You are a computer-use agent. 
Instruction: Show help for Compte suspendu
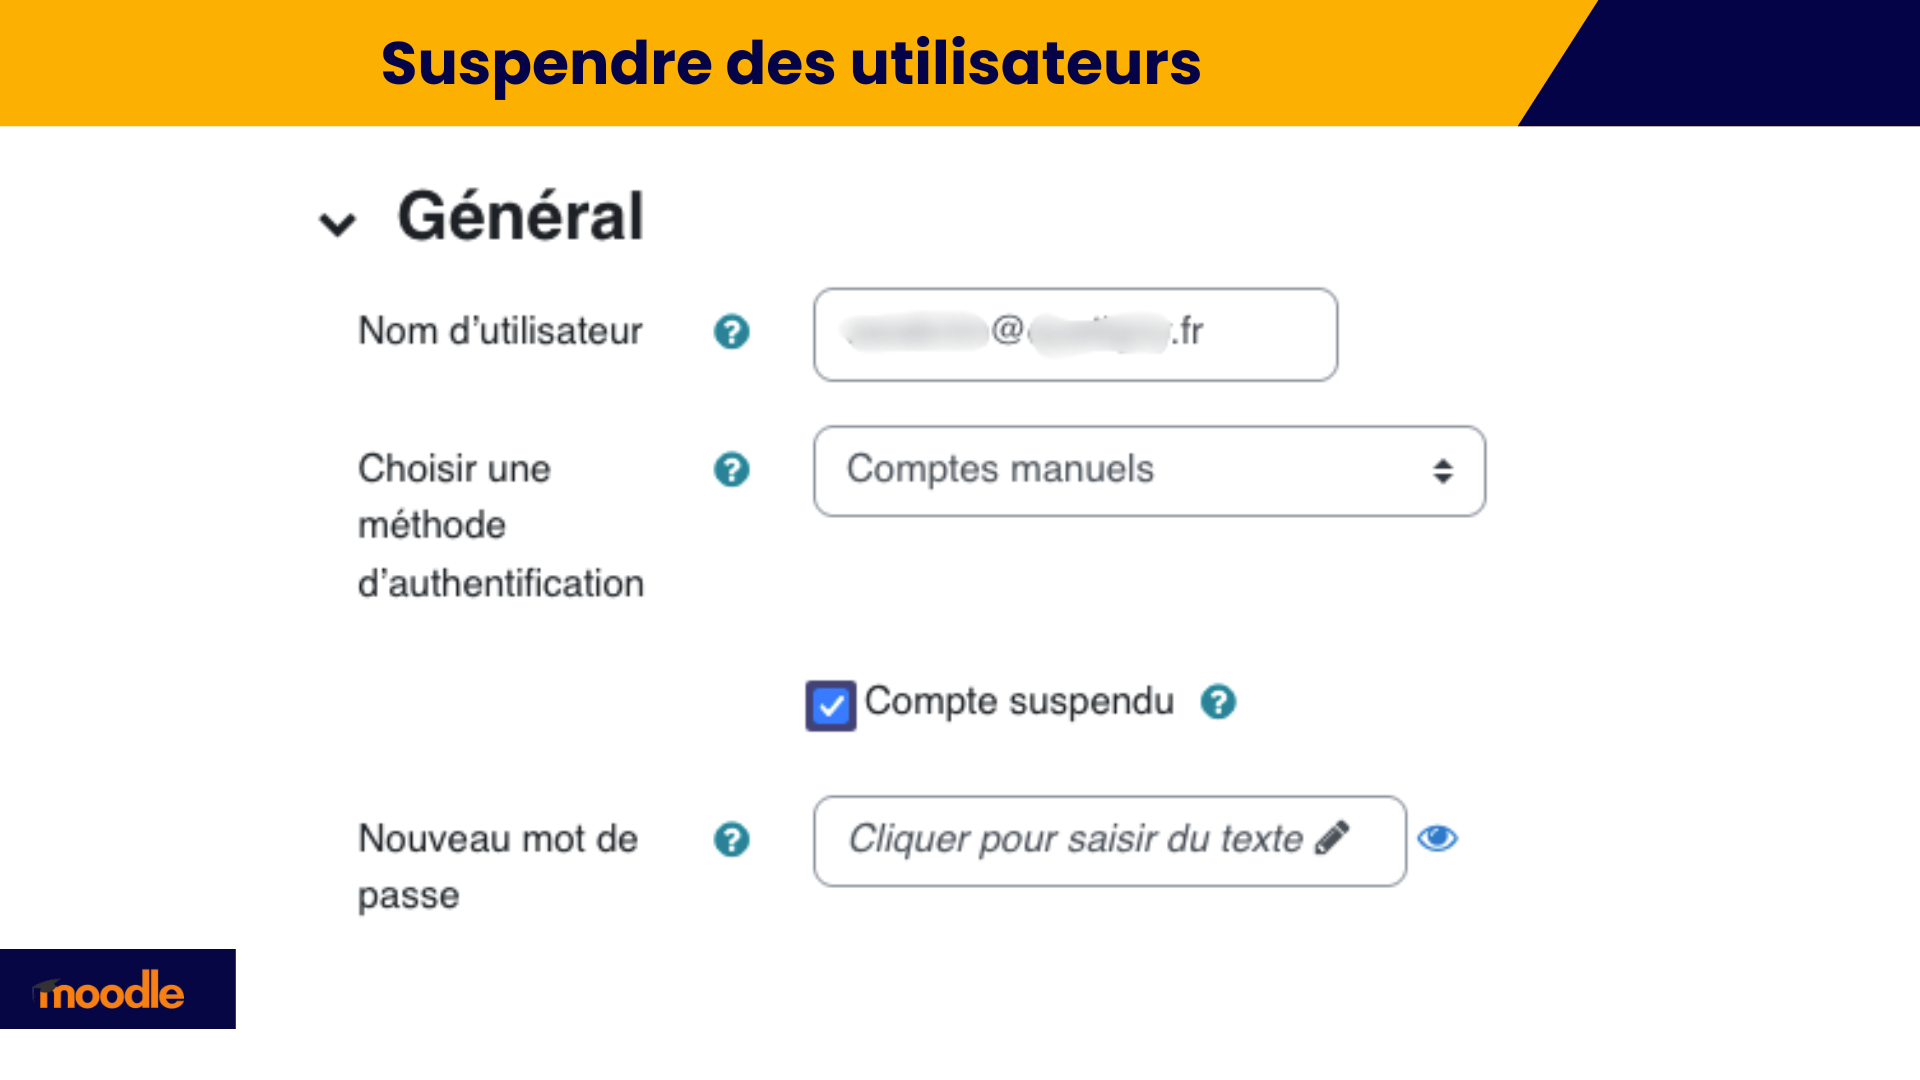coord(1218,702)
